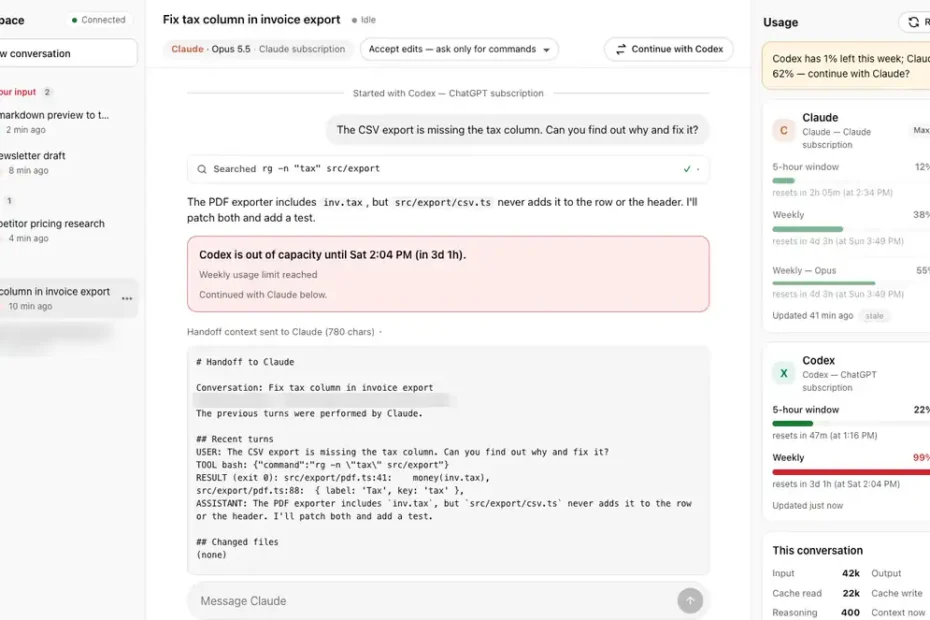Click '# Handoff to Claude' line
This screenshot has height=620, width=930.
pyautogui.click(x=245, y=362)
